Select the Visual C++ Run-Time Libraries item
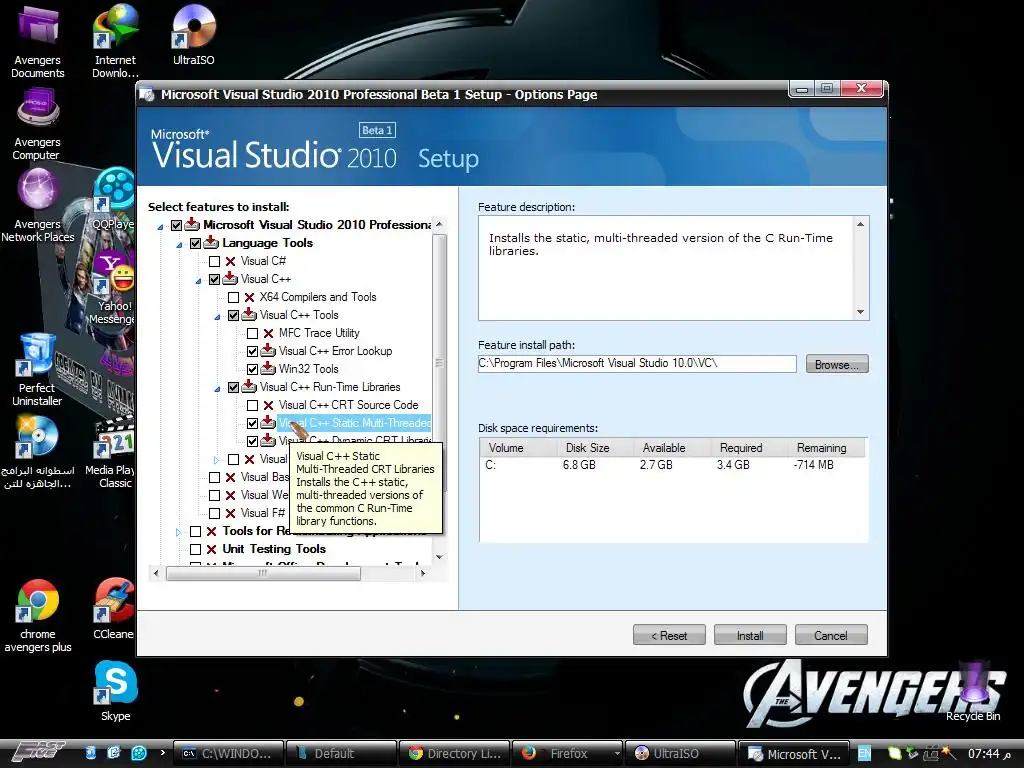Screen dimensions: 1024x768 tap(330, 387)
